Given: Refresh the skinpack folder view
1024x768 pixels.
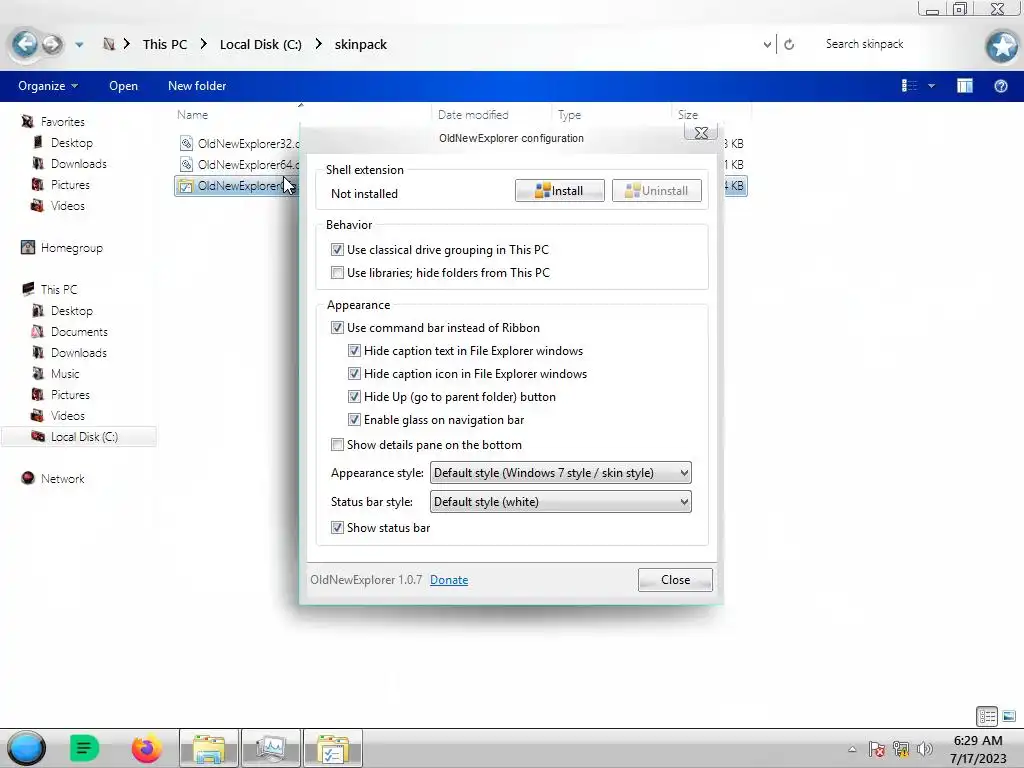Looking at the screenshot, I should [789, 44].
